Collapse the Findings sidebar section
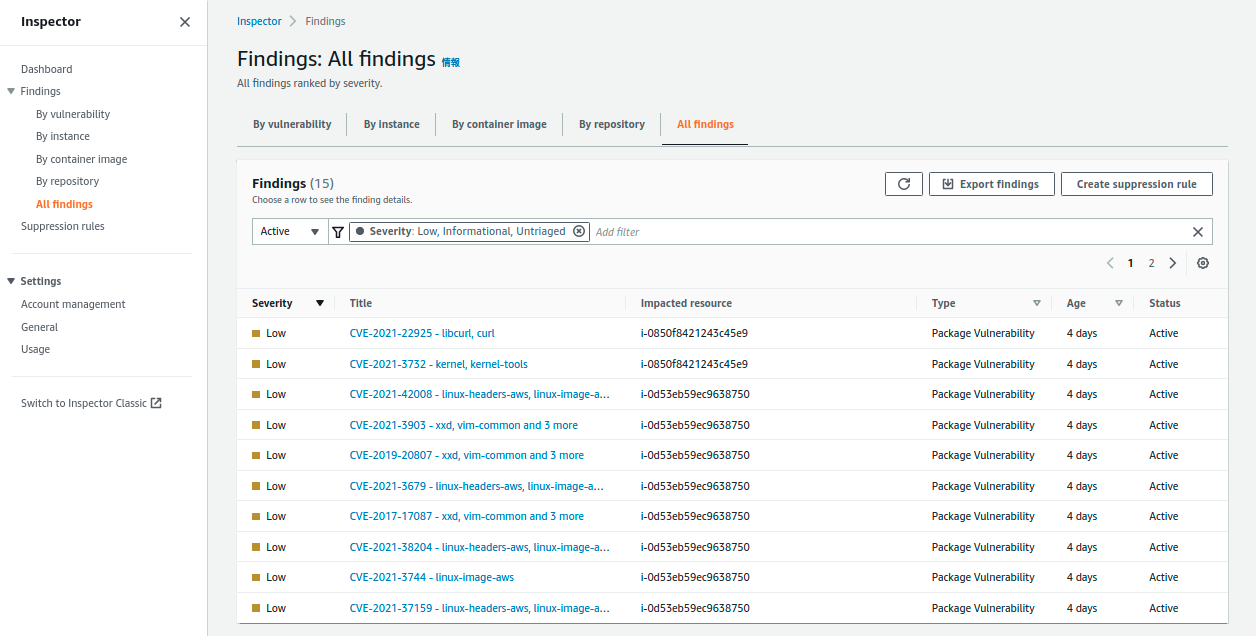Viewport: 1256px width, 636px height. [x=11, y=91]
